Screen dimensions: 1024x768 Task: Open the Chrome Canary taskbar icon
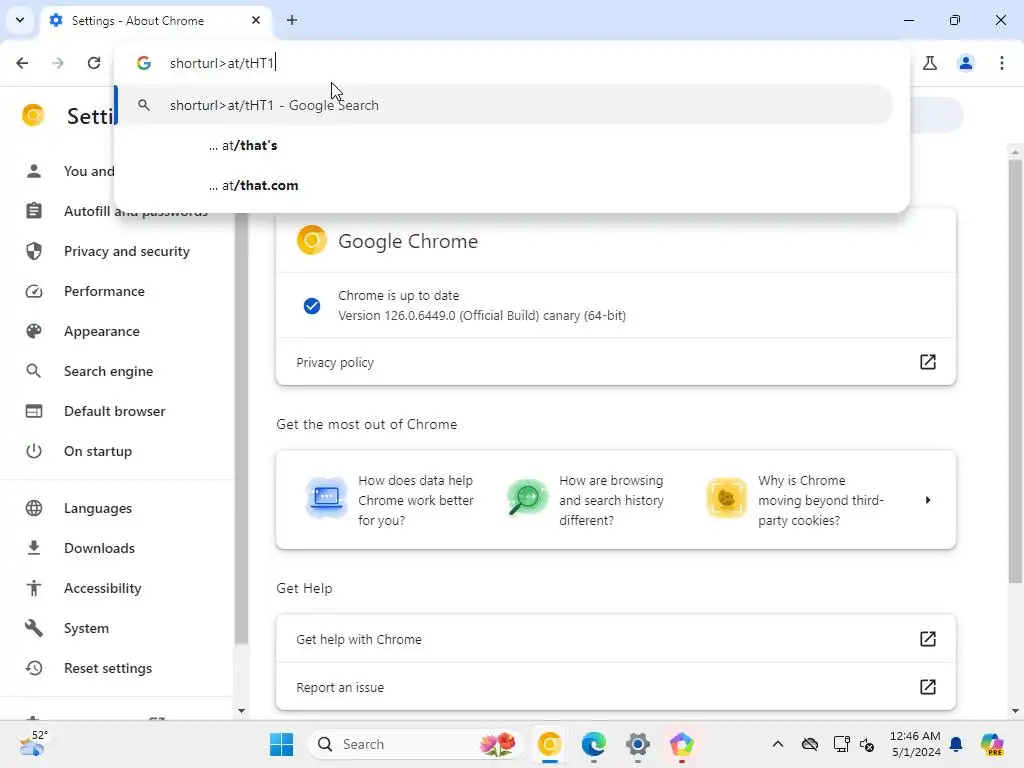click(550, 744)
